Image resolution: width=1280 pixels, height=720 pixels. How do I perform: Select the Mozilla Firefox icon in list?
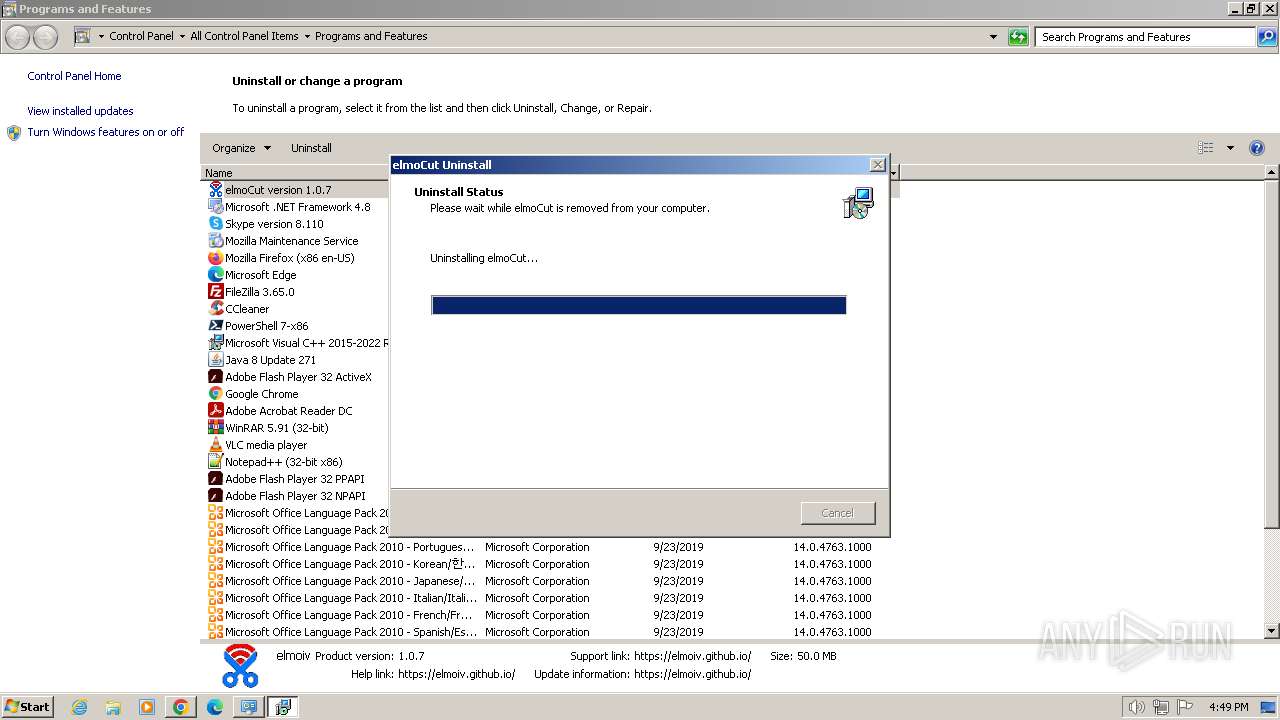(x=215, y=258)
